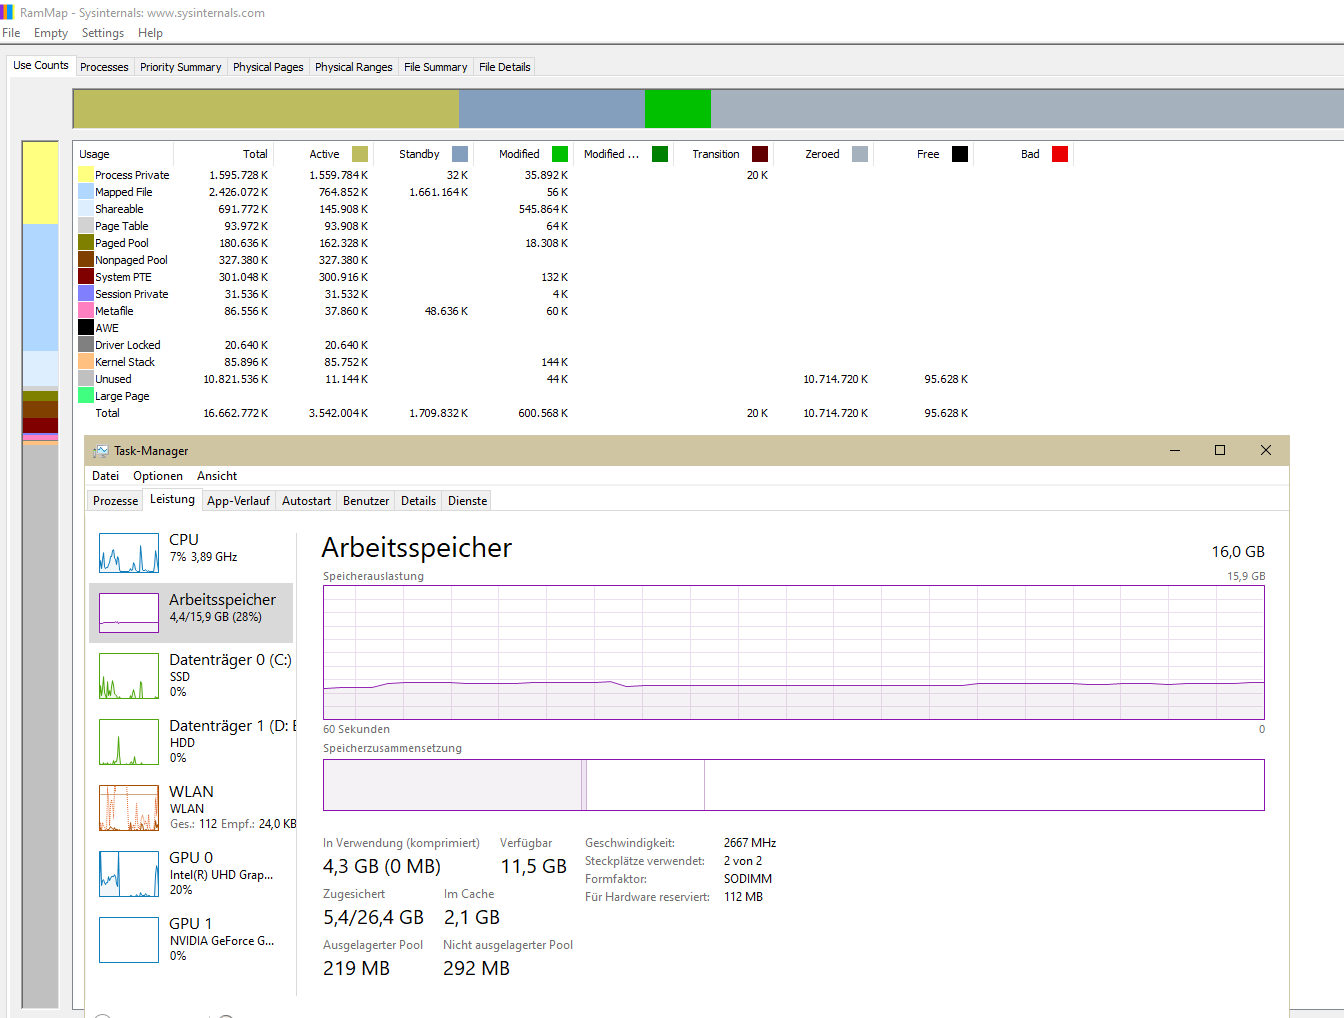Click the RamMap vertical usage color bar
Viewport: 1344px width, 1018px height.
[x=40, y=575]
